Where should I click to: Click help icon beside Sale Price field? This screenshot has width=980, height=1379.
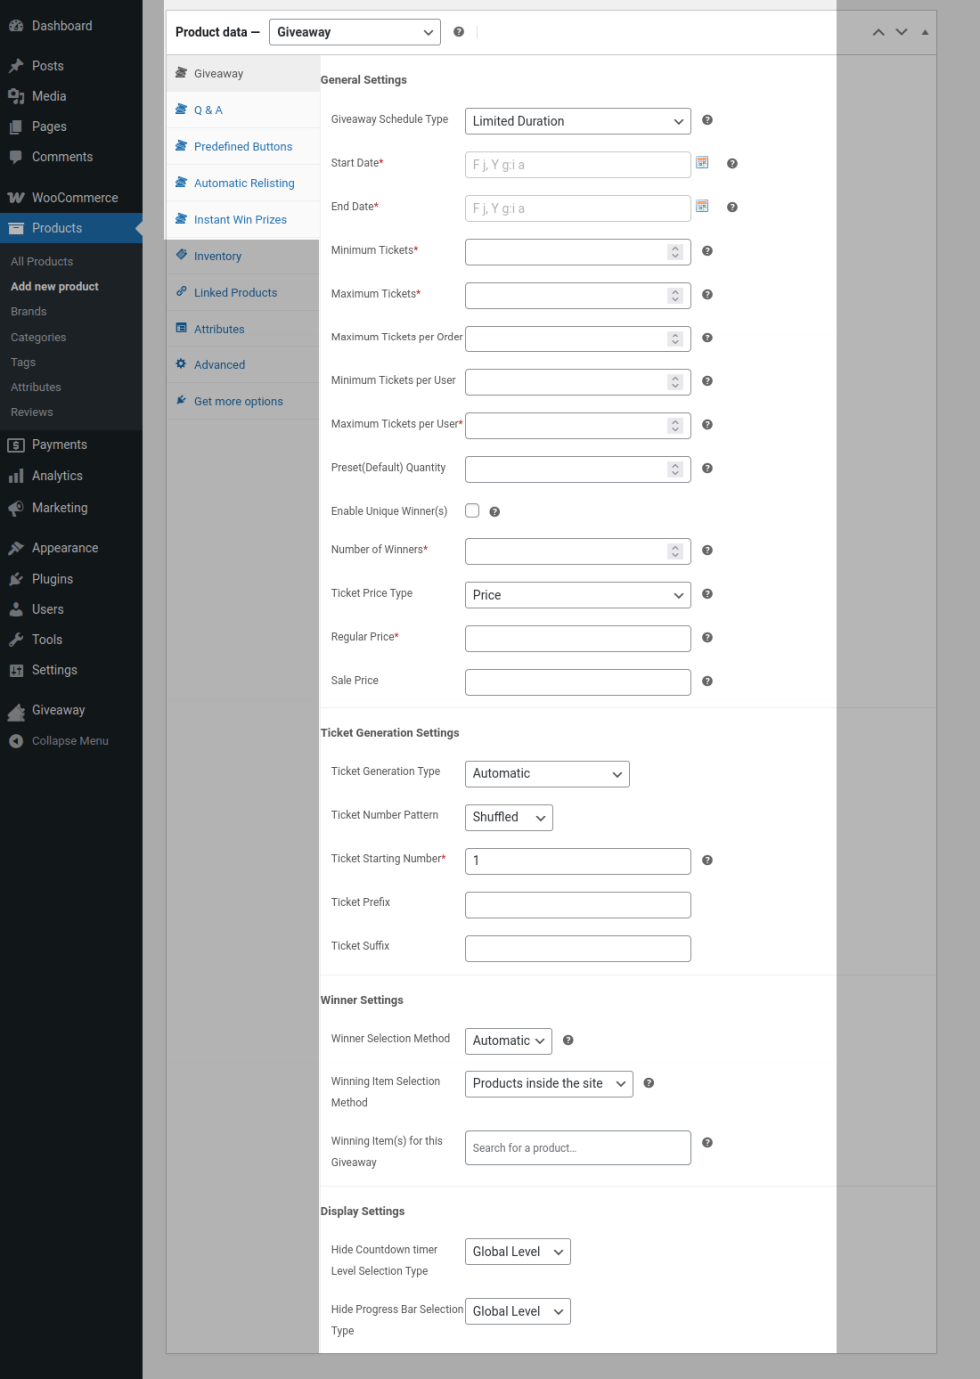tap(707, 681)
